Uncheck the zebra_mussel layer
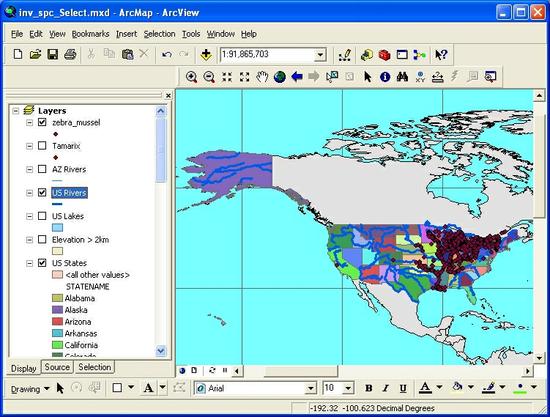Viewport: 550px width, 417px height. (42, 122)
